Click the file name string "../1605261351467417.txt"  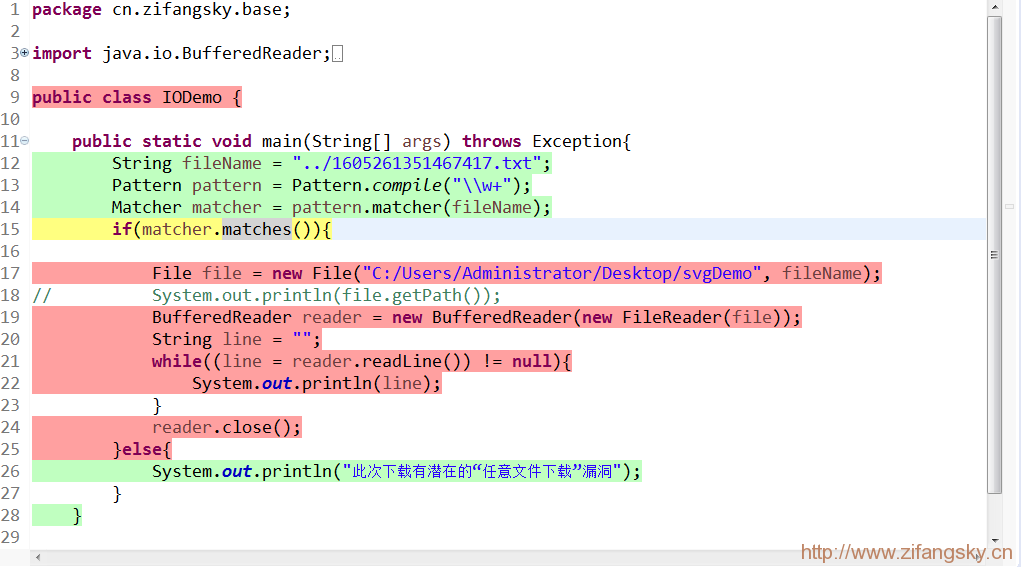[417, 163]
